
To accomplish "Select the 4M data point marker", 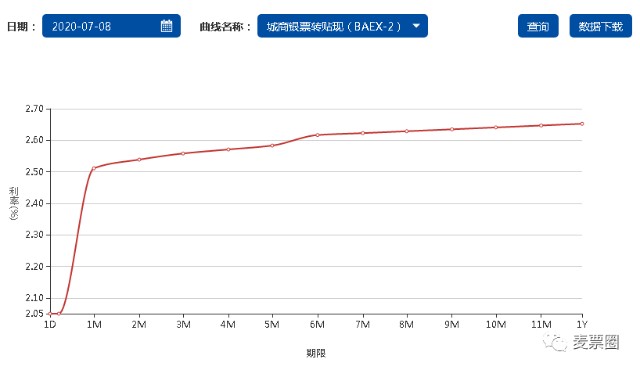I will [x=228, y=149].
